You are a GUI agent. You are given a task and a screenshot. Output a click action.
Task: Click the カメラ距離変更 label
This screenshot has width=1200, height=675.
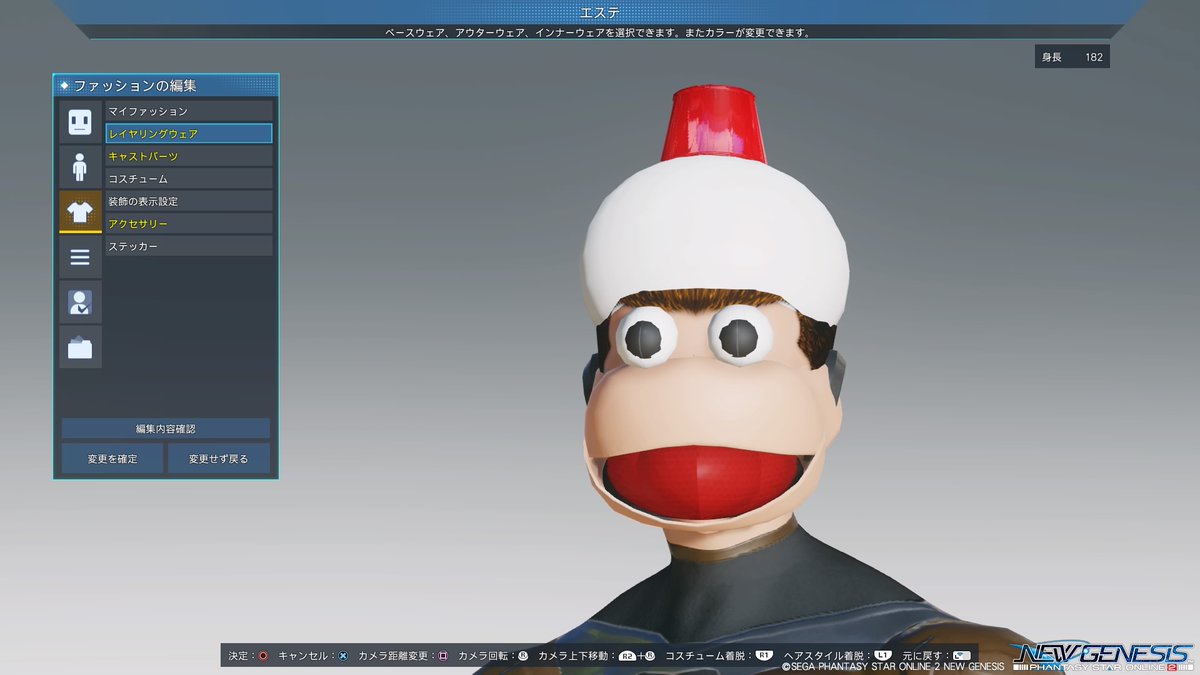pyautogui.click(x=391, y=656)
